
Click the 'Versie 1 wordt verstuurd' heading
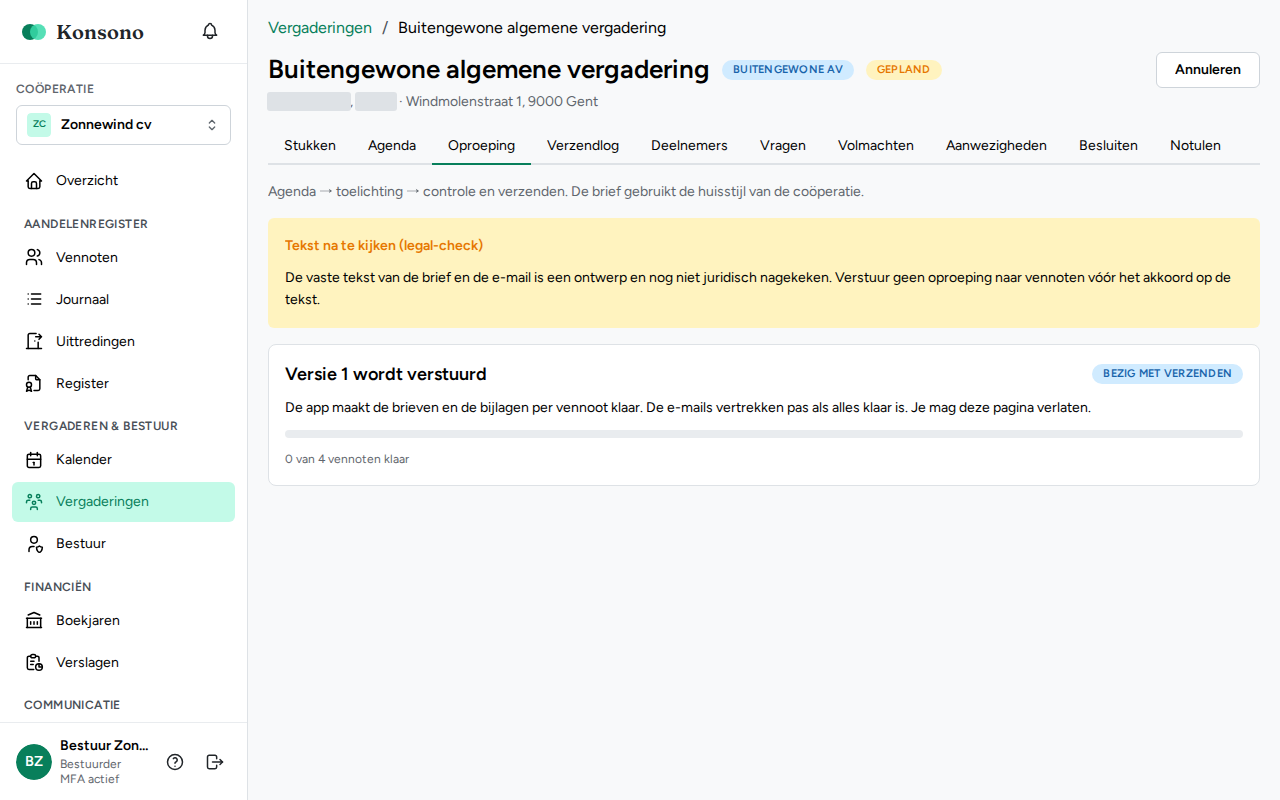386,375
